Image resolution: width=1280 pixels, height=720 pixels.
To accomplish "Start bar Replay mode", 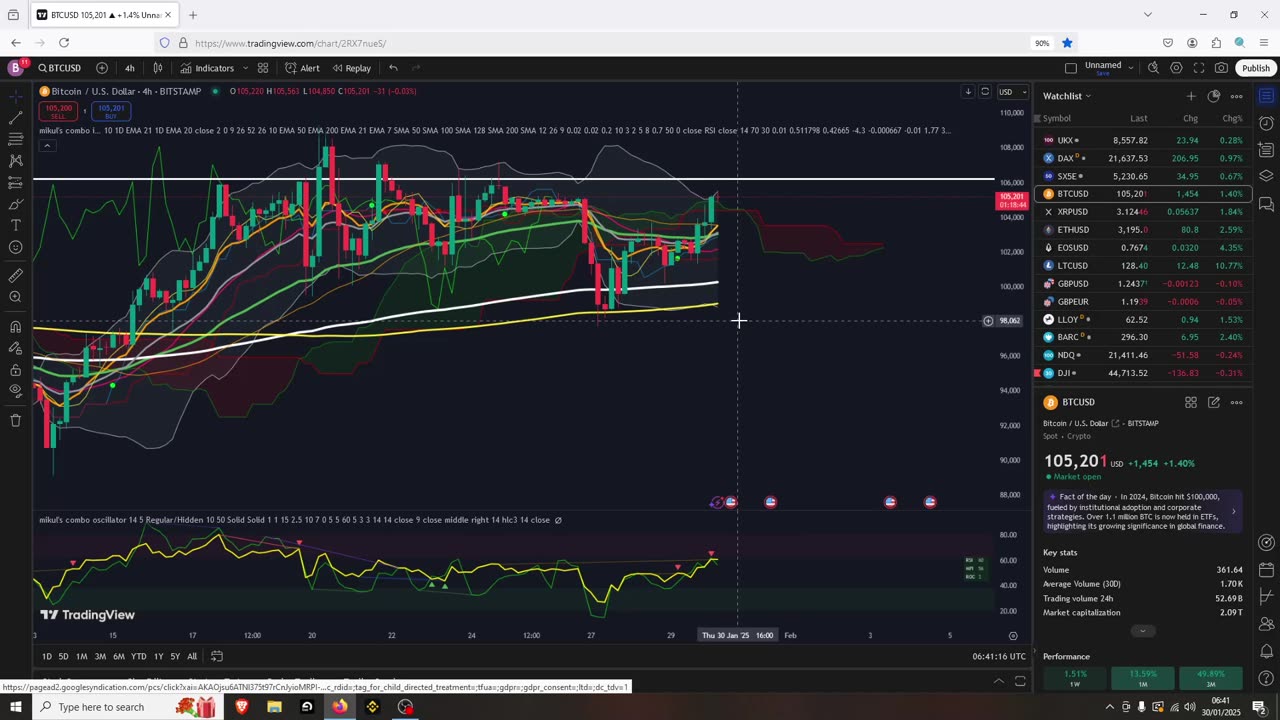I will pyautogui.click(x=352, y=68).
